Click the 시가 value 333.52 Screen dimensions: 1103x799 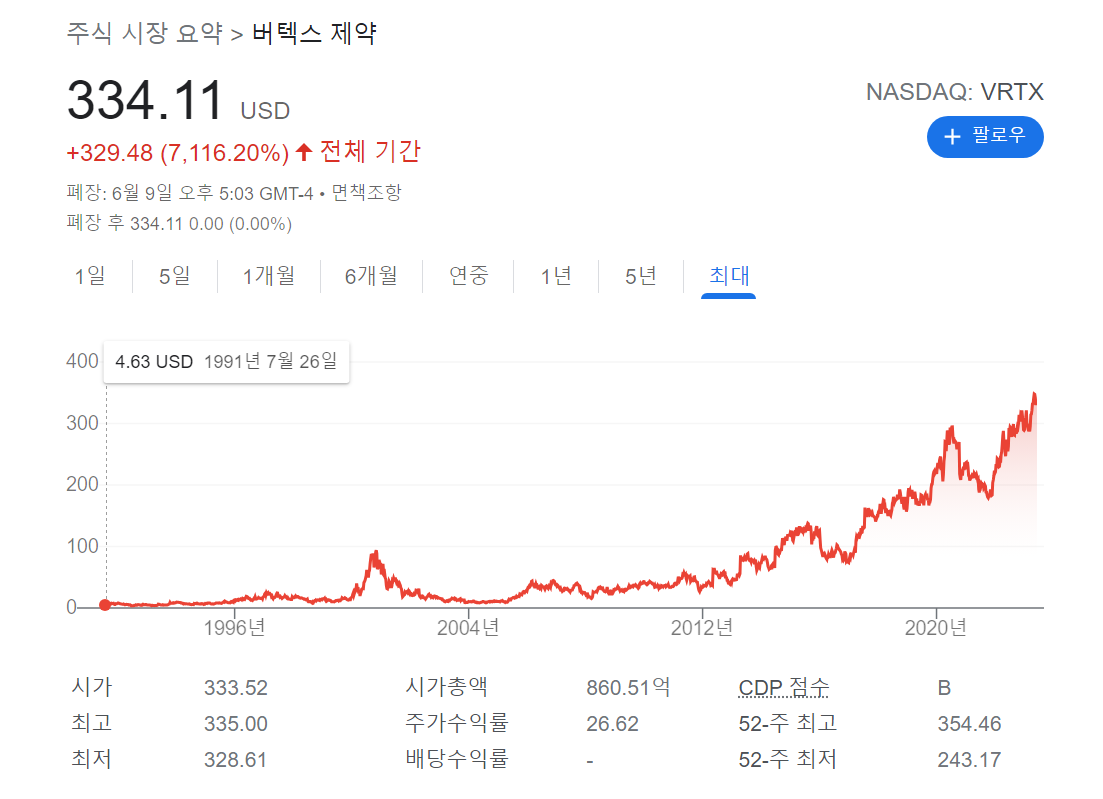click(236, 688)
